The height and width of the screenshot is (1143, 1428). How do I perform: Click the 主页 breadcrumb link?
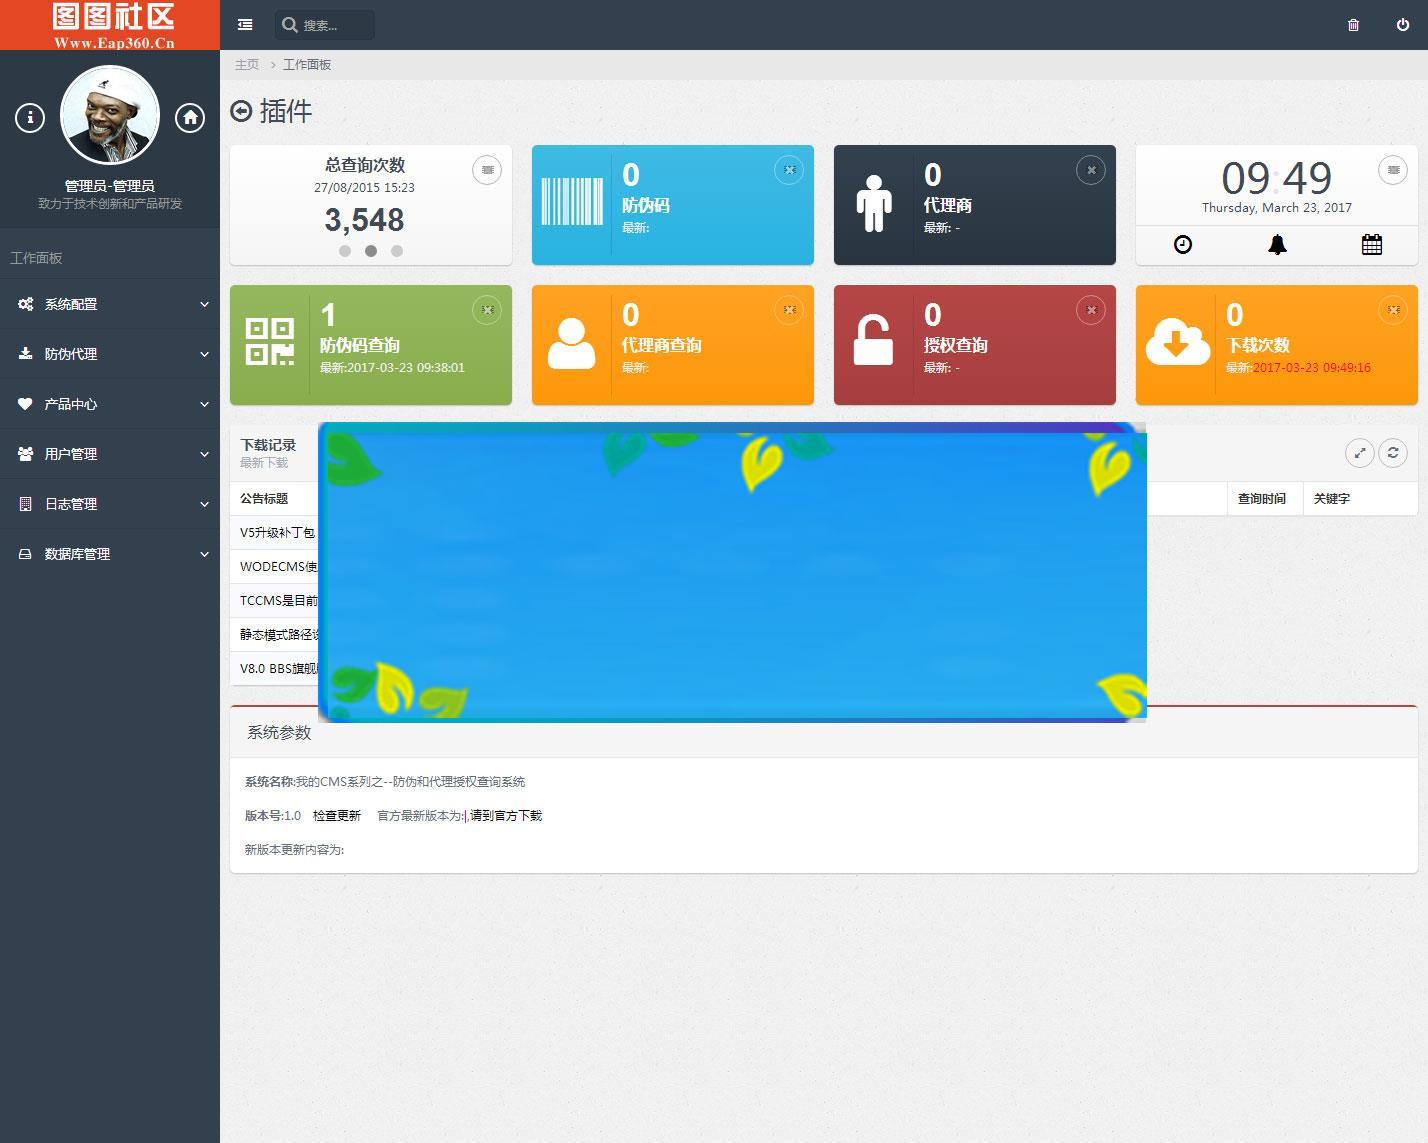click(247, 65)
